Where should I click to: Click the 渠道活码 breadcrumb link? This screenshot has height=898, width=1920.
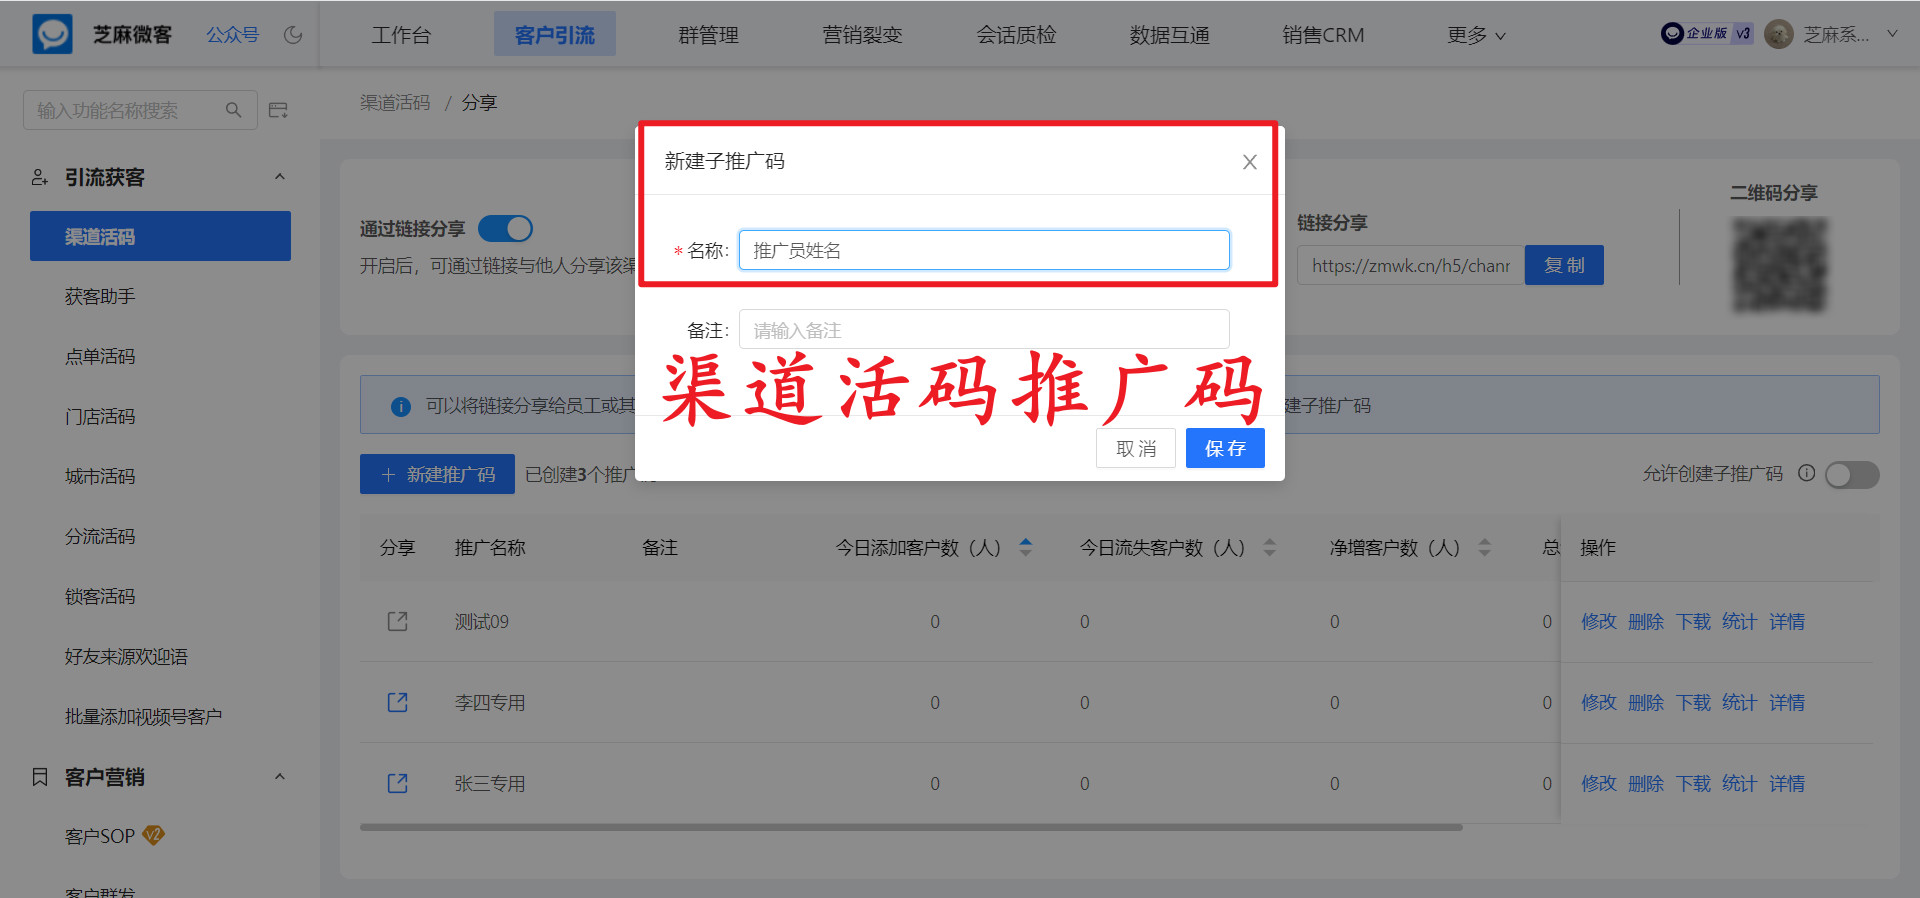tap(395, 102)
